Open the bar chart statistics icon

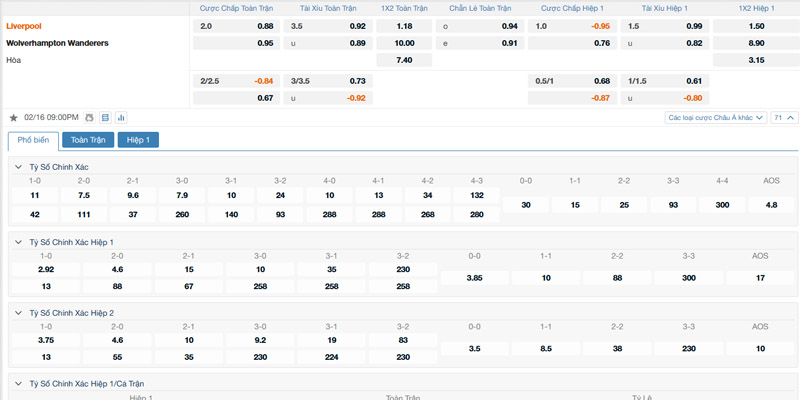pos(121,118)
